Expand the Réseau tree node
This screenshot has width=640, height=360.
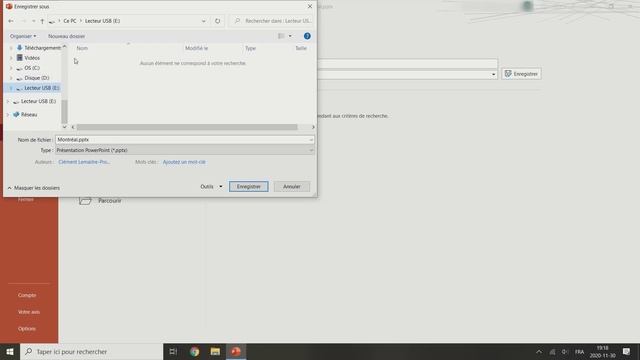[8, 115]
